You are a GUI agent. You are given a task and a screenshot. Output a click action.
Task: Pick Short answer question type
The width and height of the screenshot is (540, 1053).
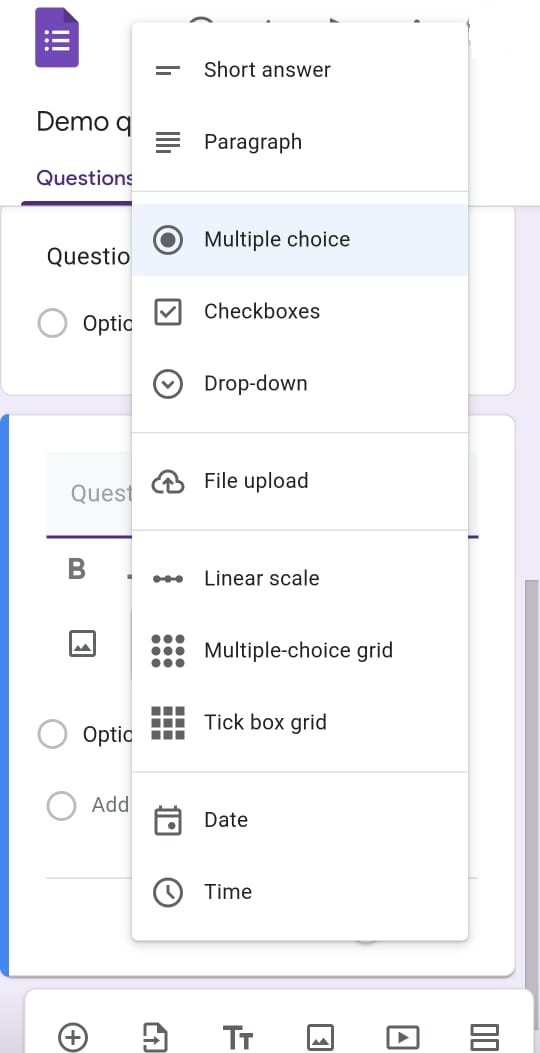[x=300, y=70]
